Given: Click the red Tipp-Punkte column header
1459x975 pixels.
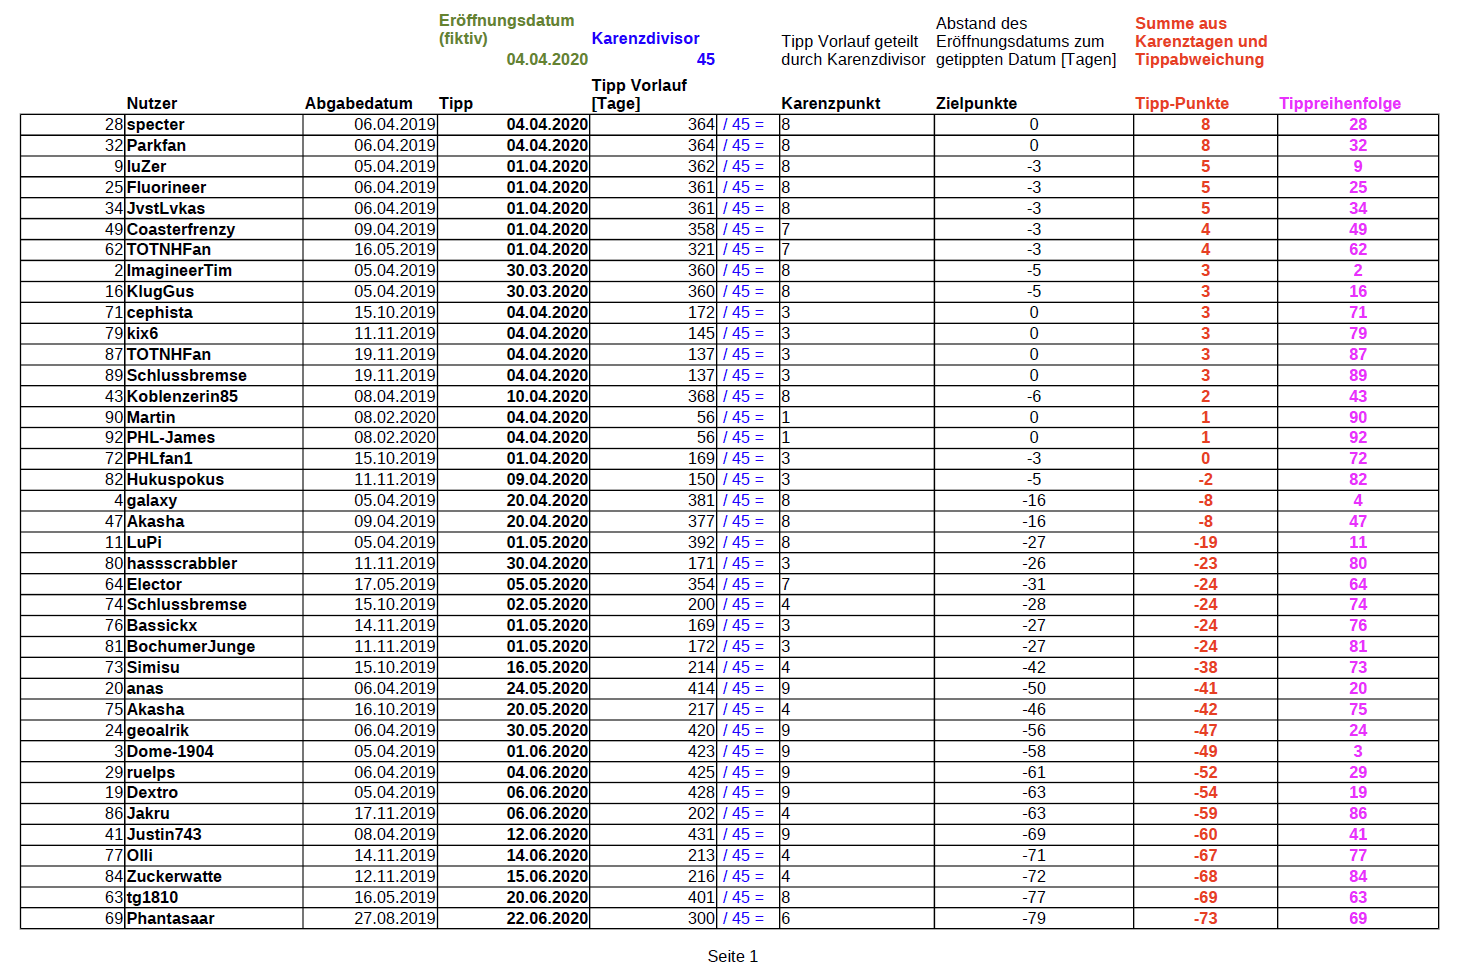Looking at the screenshot, I should click(x=1181, y=103).
